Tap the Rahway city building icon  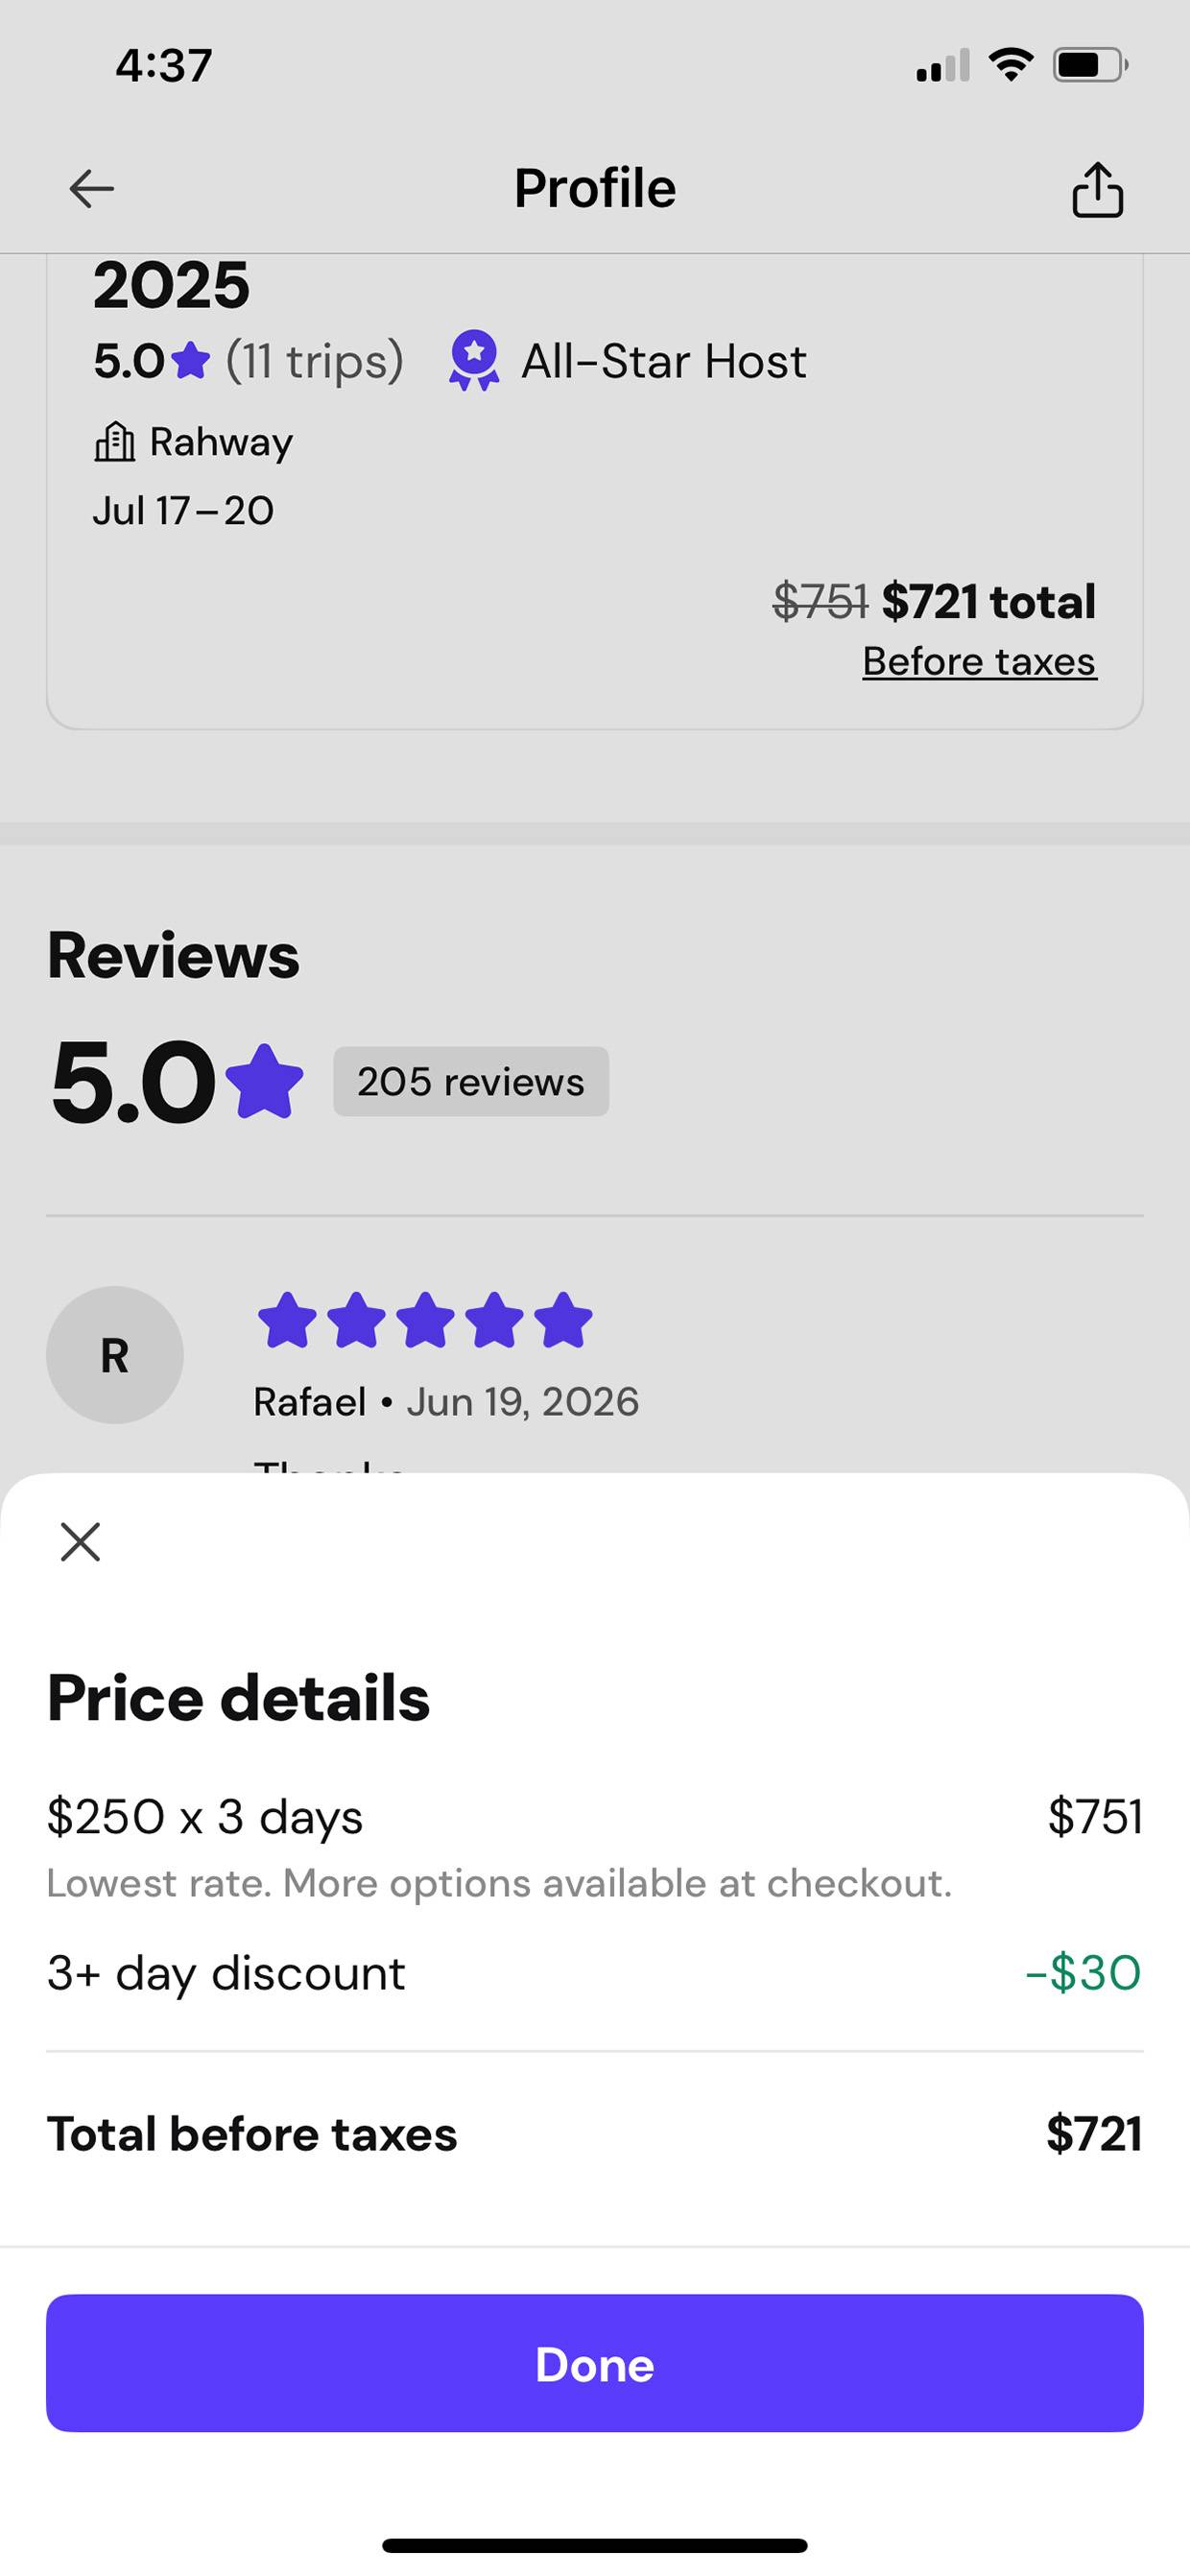pos(114,441)
